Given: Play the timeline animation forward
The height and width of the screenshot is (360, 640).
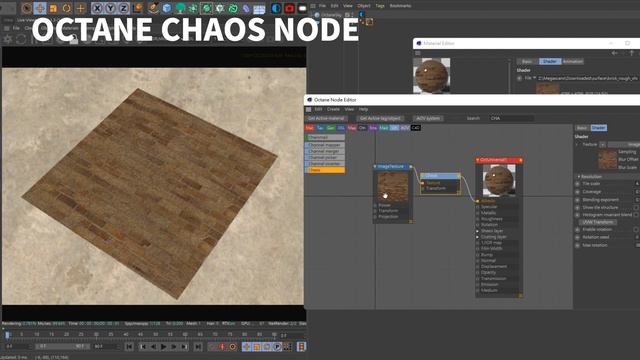Looking at the screenshot, I should [x=164, y=347].
